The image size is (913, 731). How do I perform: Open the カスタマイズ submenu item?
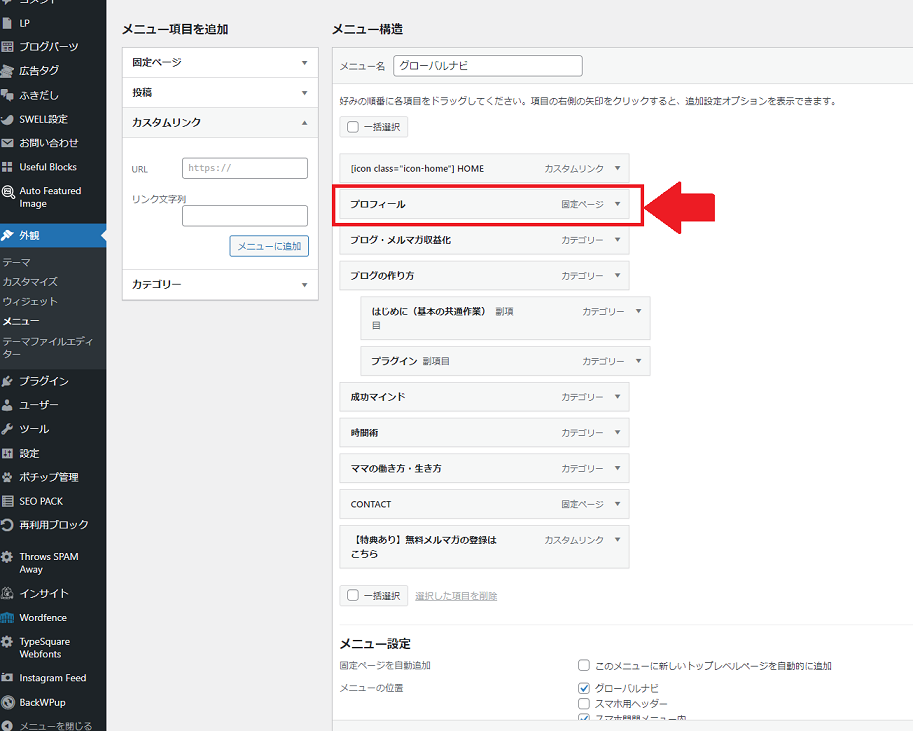click(x=30, y=282)
